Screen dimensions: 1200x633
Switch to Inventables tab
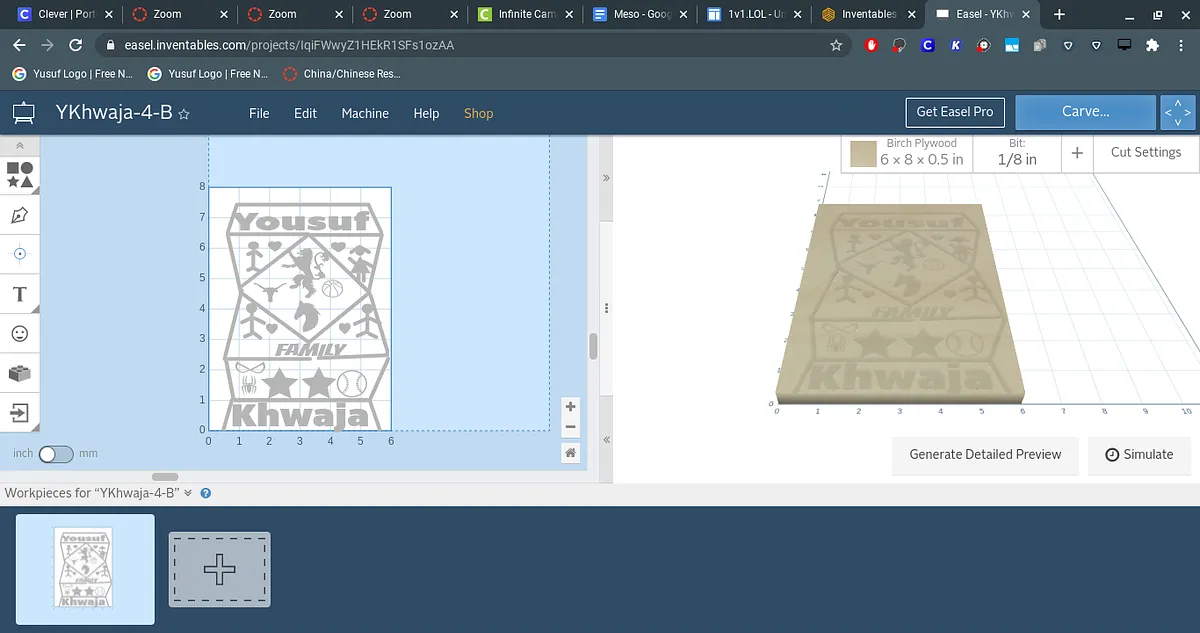pos(868,14)
